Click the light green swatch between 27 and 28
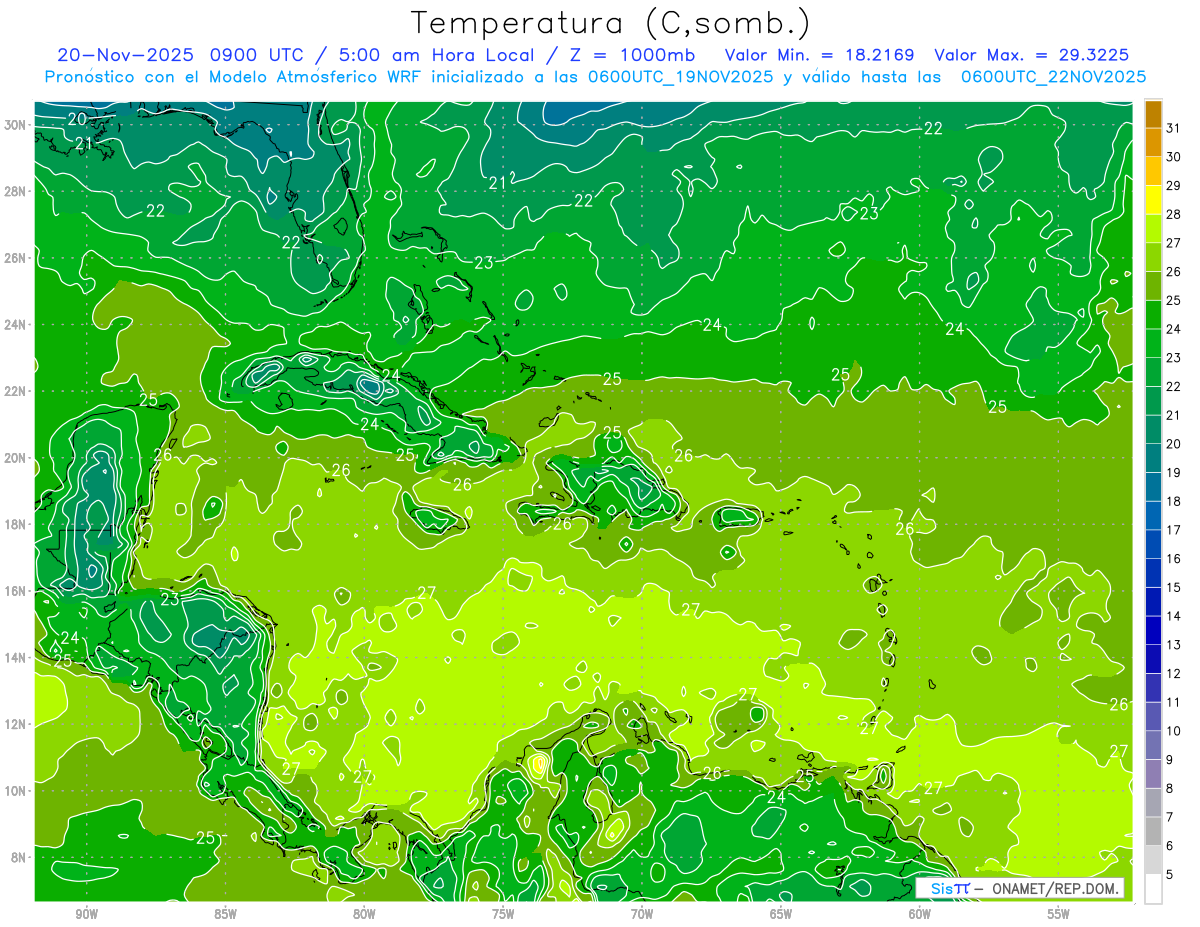The width and height of the screenshot is (1200, 927). pyautogui.click(x=1153, y=229)
